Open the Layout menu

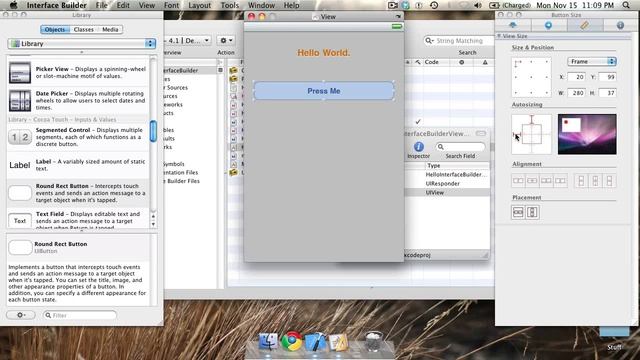[x=200, y=5]
